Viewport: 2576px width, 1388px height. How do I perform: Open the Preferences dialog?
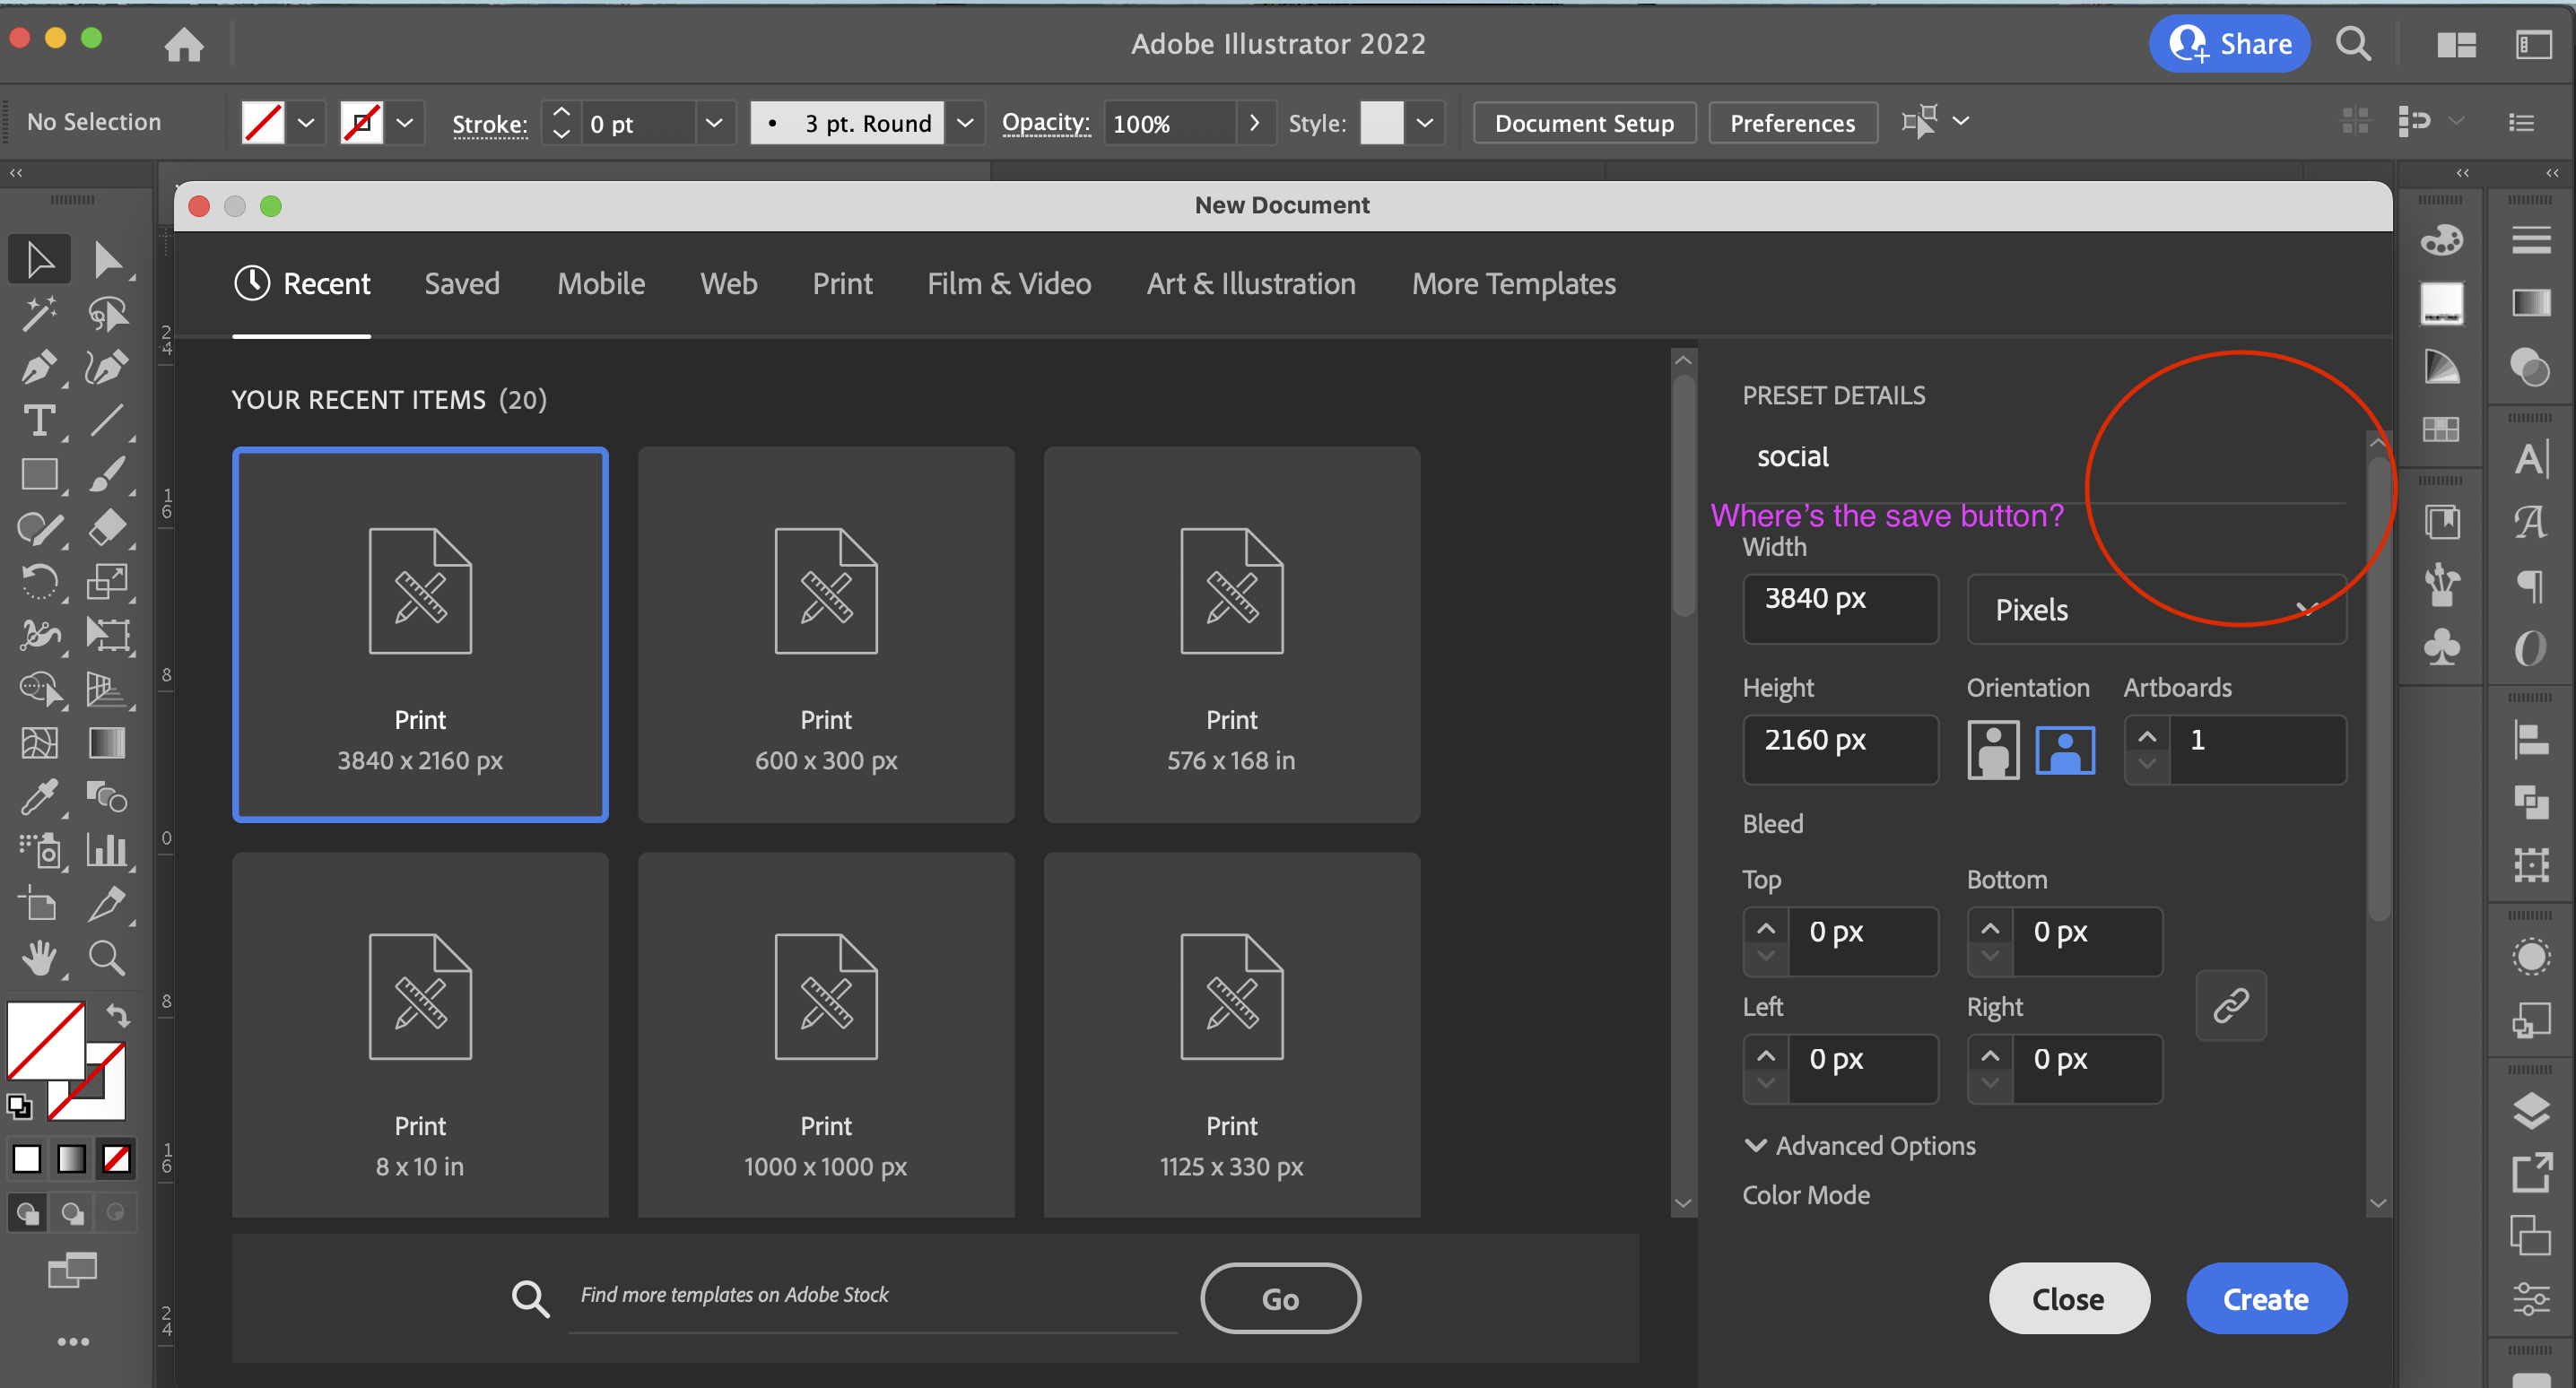click(1792, 122)
